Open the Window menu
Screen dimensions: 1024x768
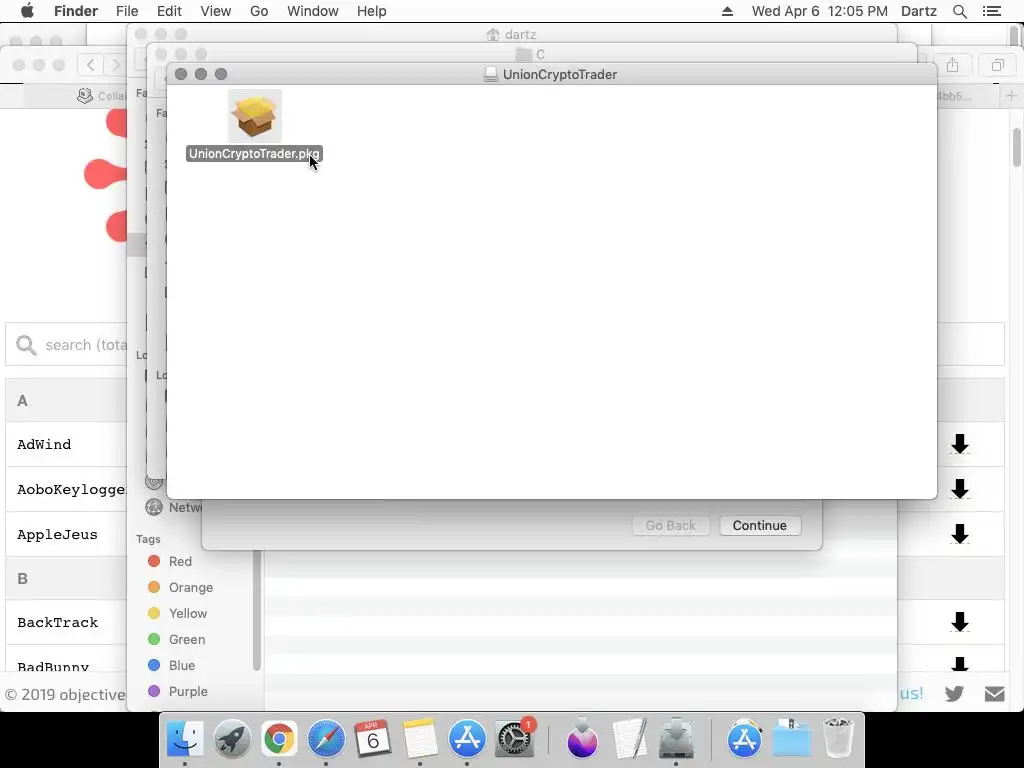[x=313, y=11]
